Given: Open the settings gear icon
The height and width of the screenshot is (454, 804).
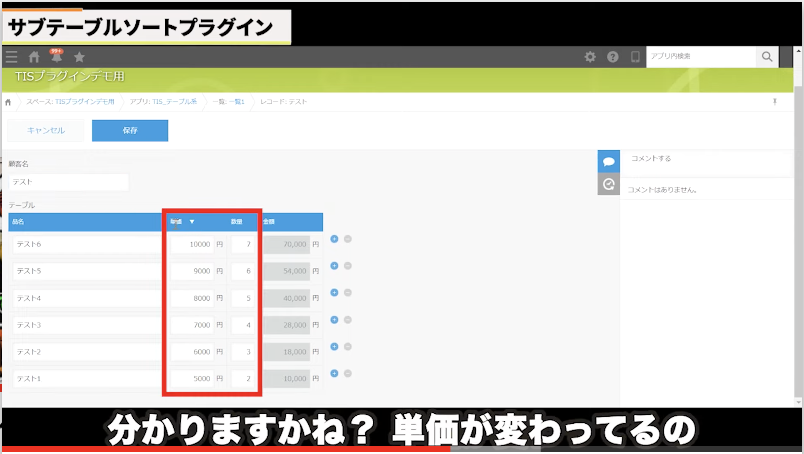Looking at the screenshot, I should click(590, 57).
